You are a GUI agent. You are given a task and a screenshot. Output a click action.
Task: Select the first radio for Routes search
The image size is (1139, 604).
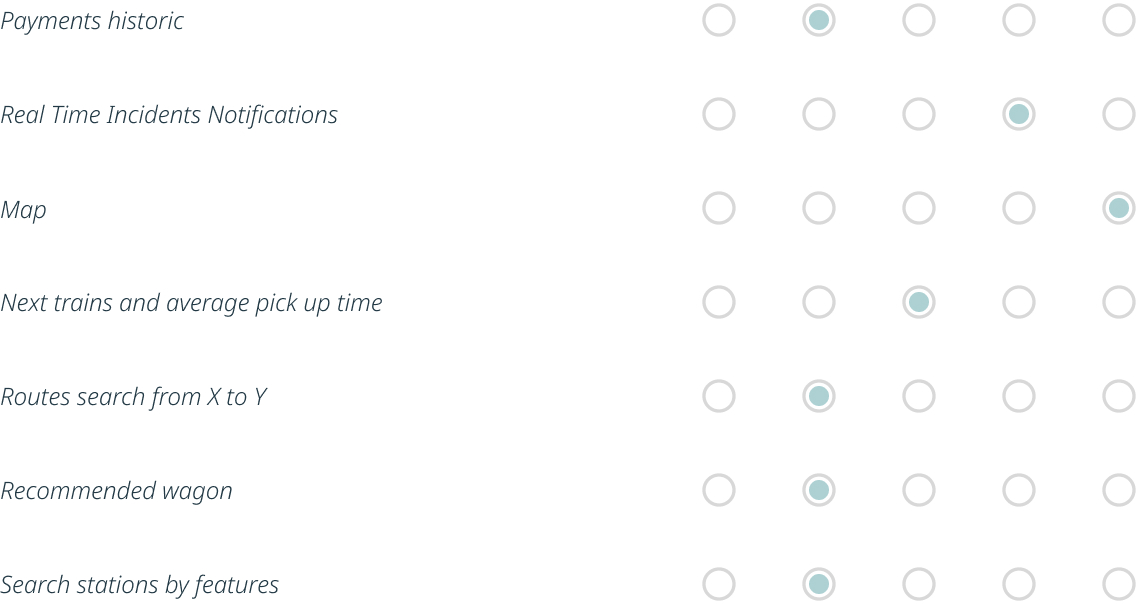(x=719, y=396)
